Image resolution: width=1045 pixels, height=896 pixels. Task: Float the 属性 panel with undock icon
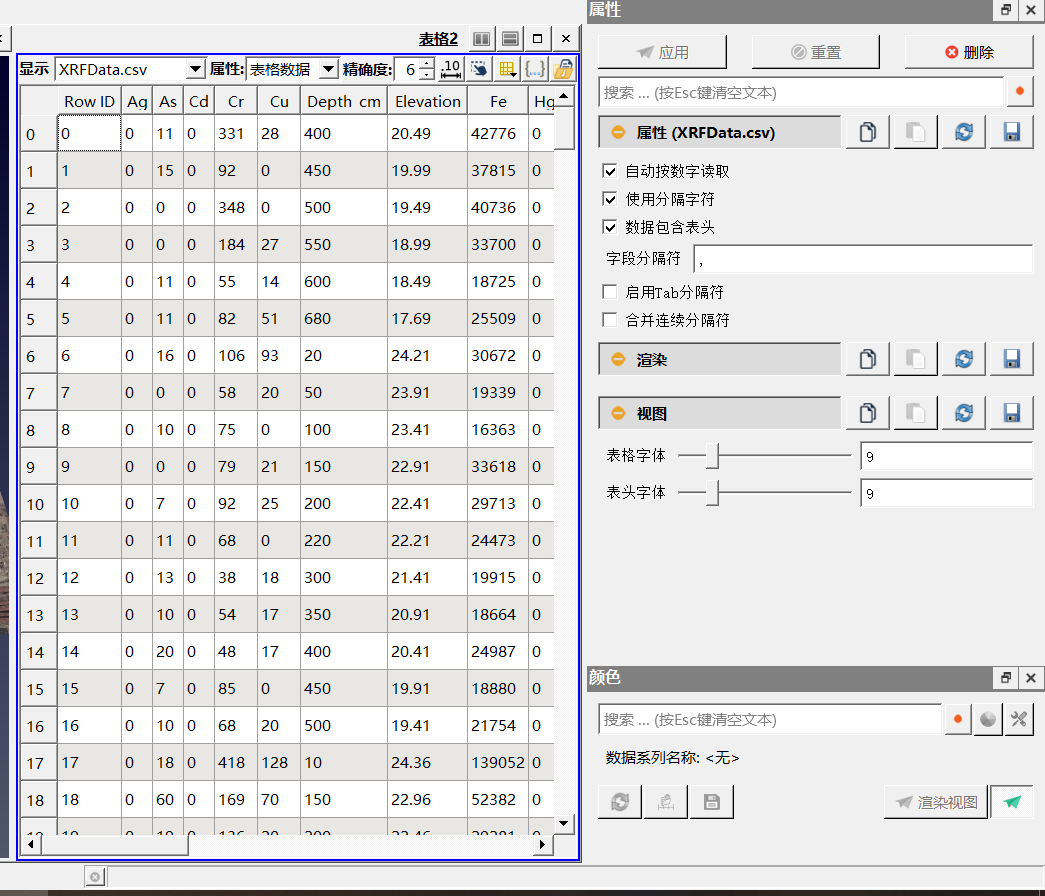click(1006, 9)
